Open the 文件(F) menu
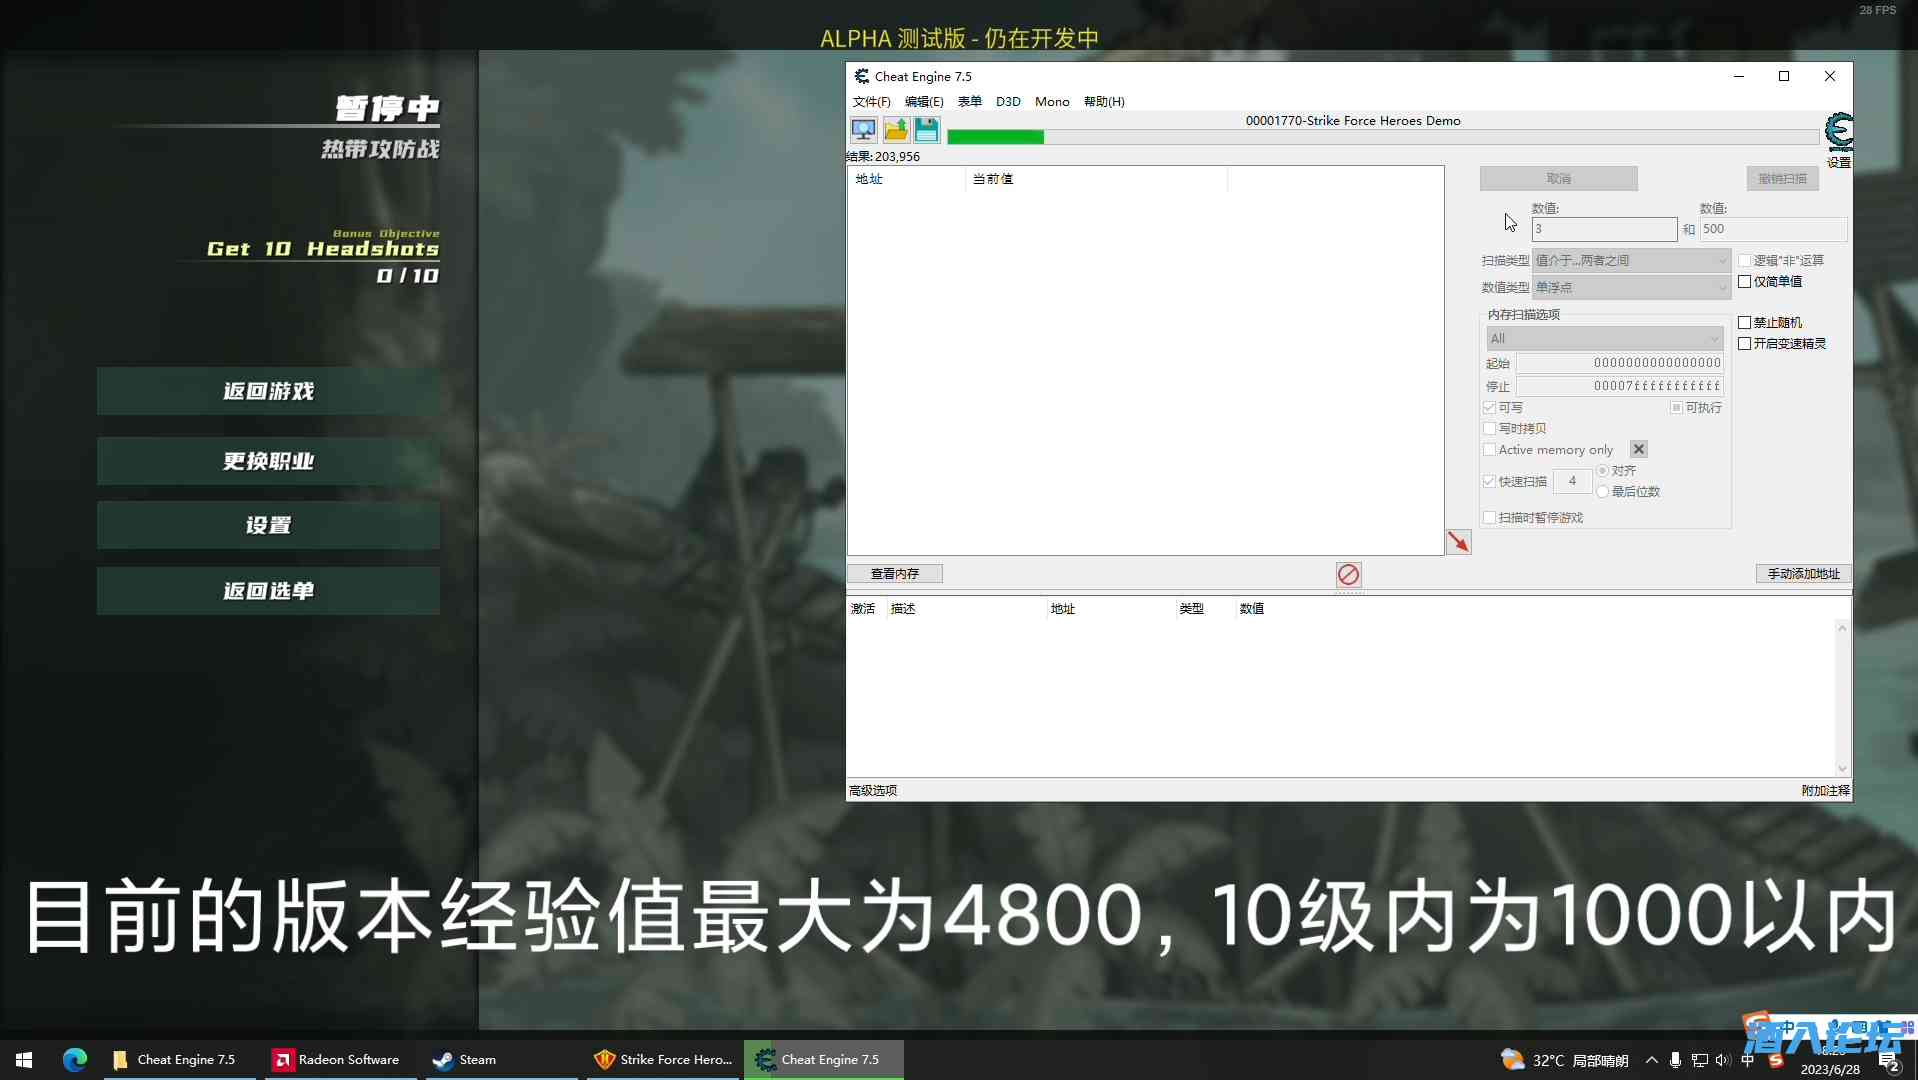Viewport: 1918px width, 1080px height. tap(871, 102)
